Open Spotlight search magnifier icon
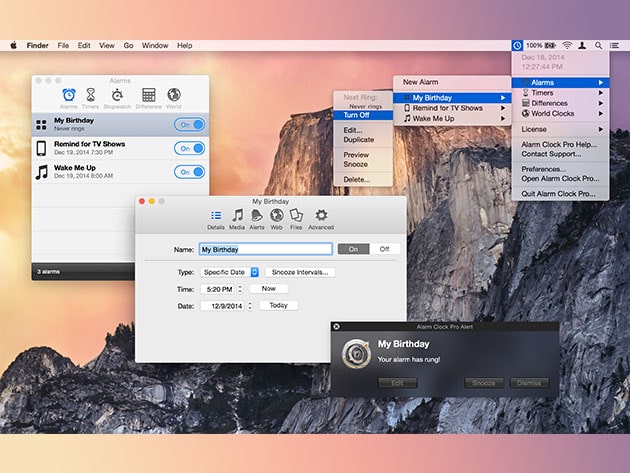 pyautogui.click(x=598, y=45)
